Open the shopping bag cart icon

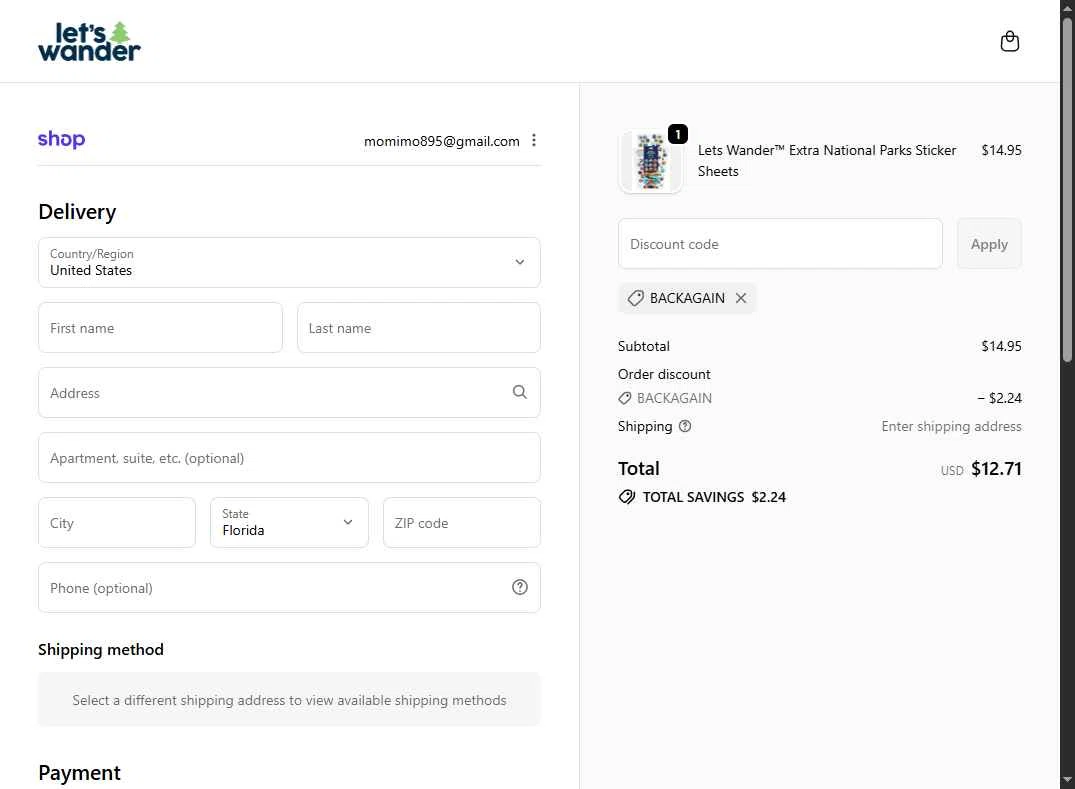coord(1009,42)
